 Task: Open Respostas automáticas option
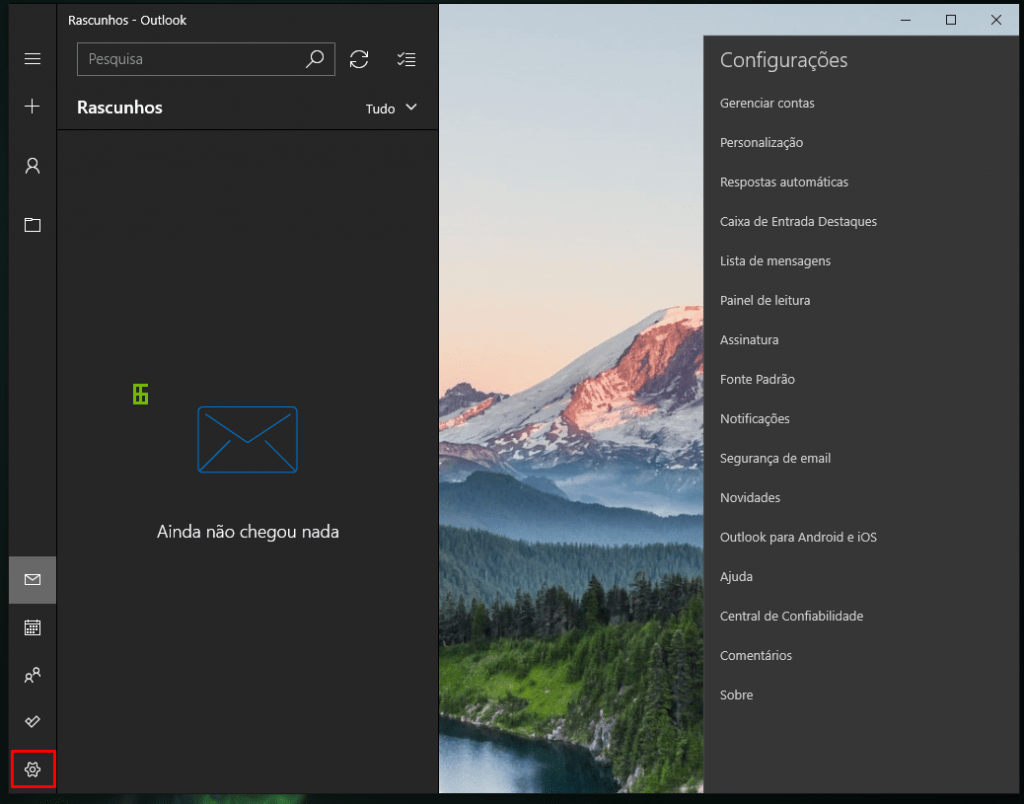click(784, 182)
